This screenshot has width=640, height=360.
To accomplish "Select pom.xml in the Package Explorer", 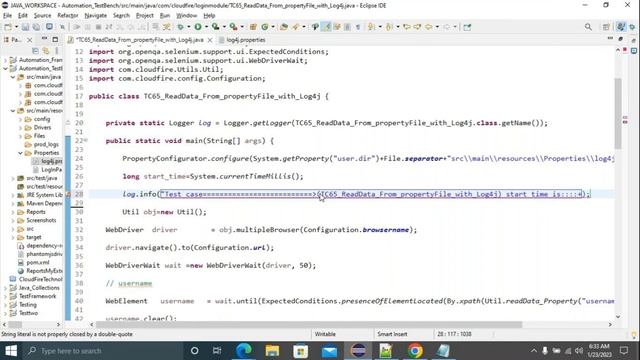I will click(34, 262).
